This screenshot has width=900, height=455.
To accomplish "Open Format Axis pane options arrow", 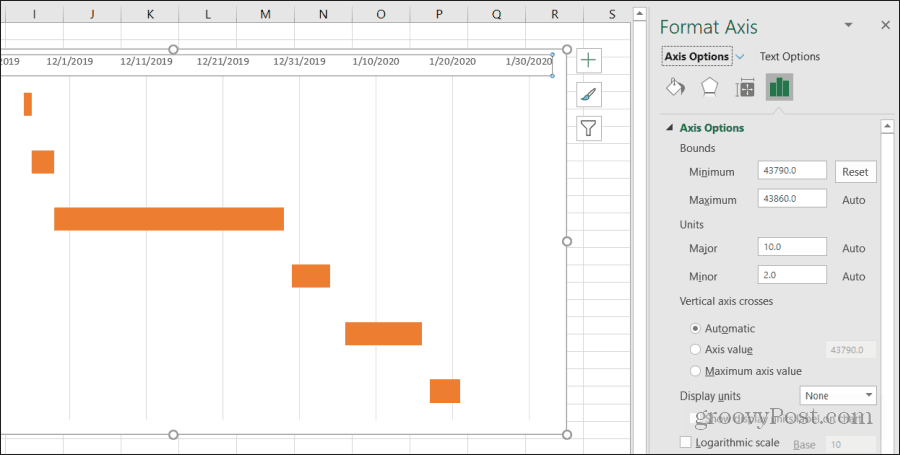I will pyautogui.click(x=848, y=25).
